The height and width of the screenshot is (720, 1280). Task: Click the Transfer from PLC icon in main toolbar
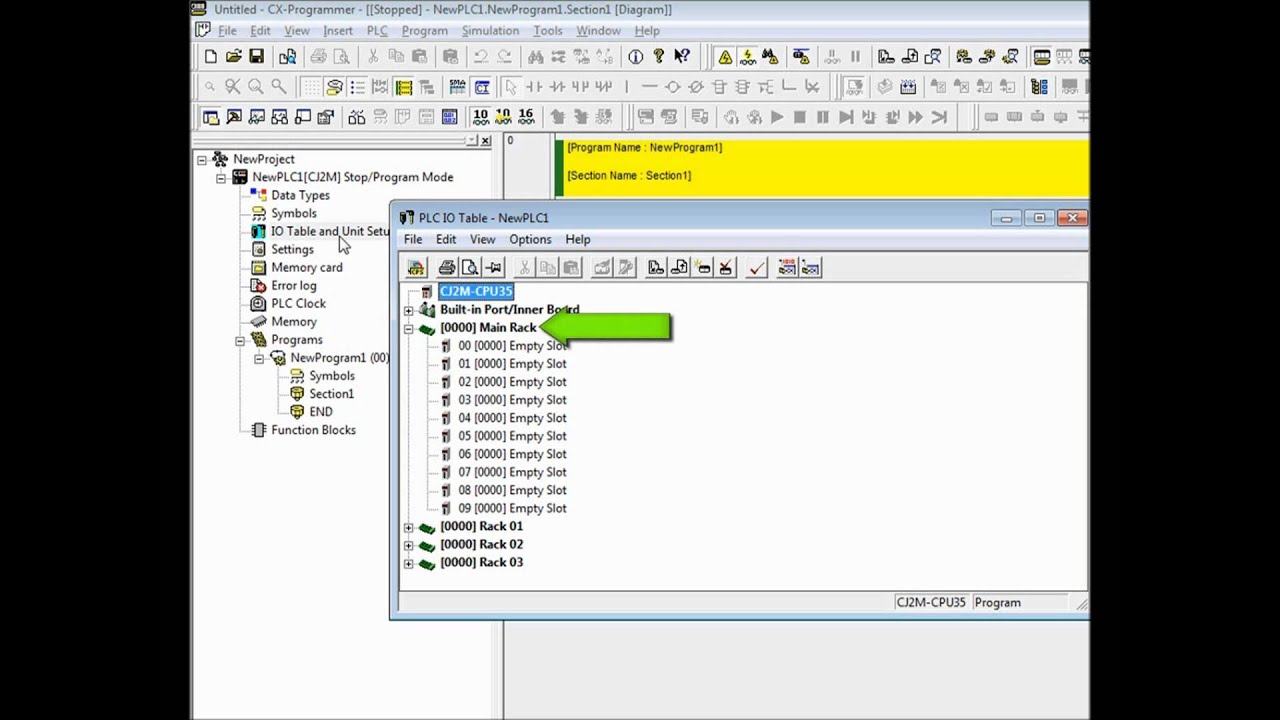tap(909, 57)
